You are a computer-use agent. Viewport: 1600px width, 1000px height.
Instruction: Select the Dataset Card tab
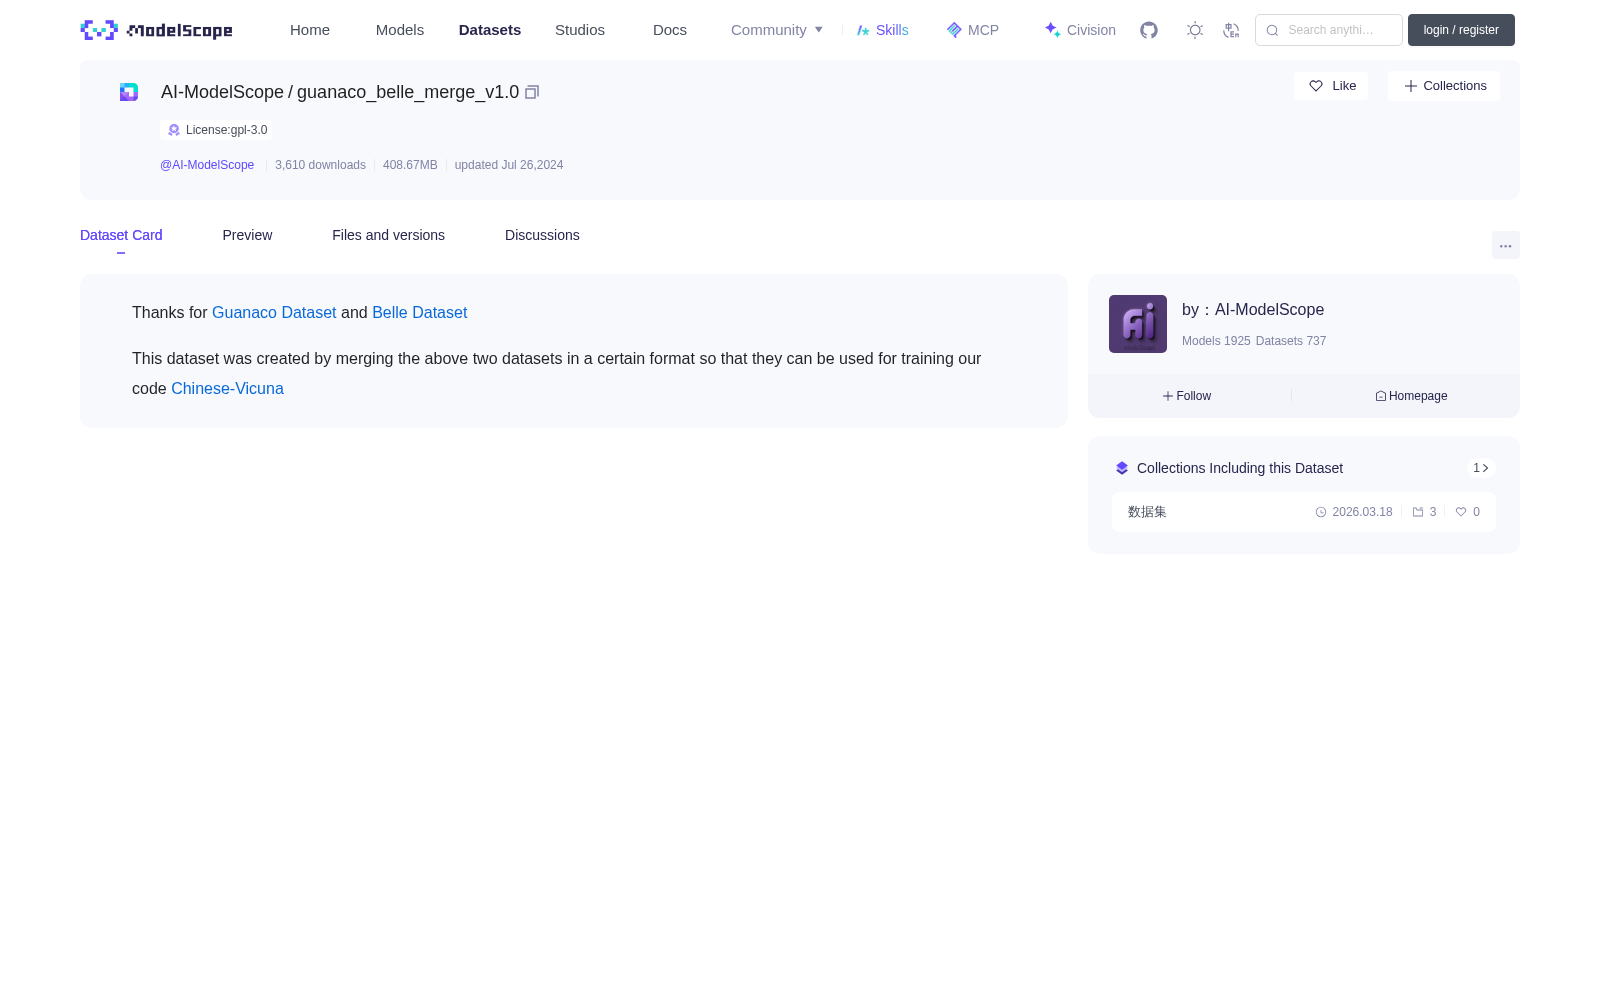tap(121, 235)
